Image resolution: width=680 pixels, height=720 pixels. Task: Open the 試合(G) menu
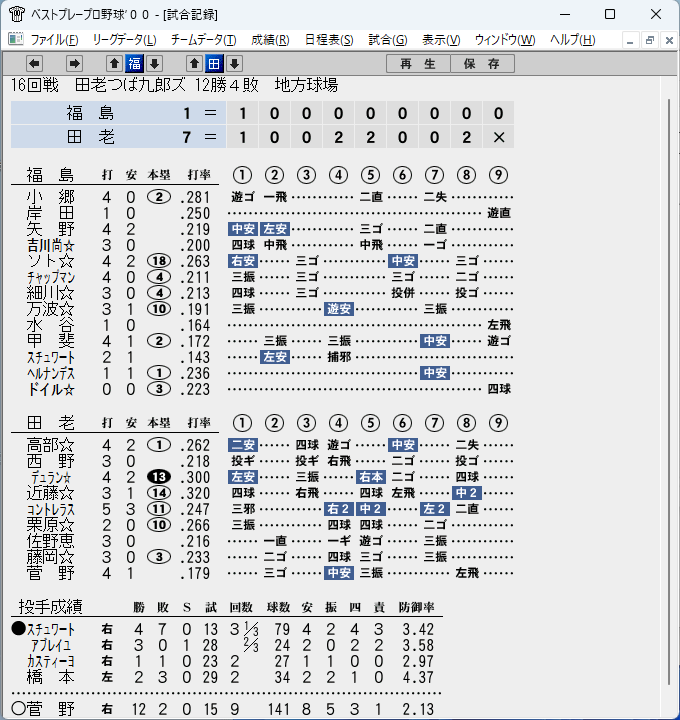(388, 40)
